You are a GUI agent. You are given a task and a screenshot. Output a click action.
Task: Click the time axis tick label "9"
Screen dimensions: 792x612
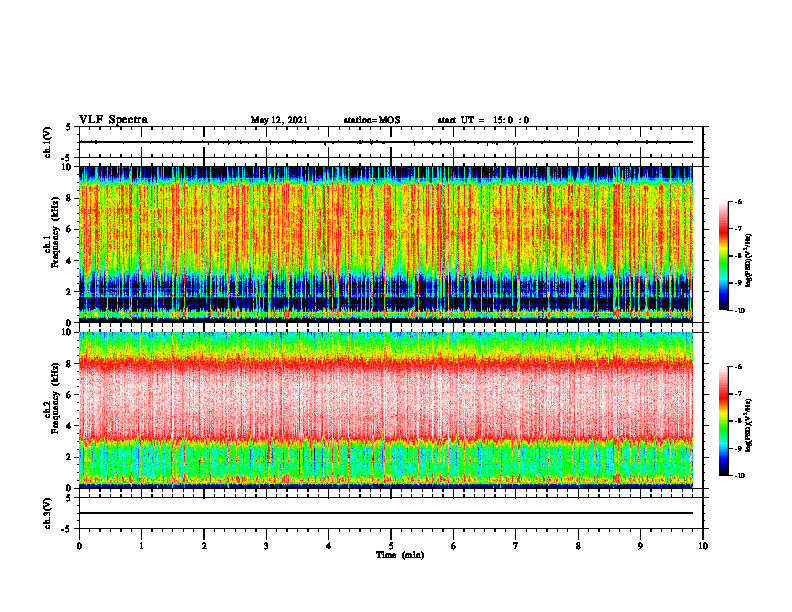click(640, 546)
